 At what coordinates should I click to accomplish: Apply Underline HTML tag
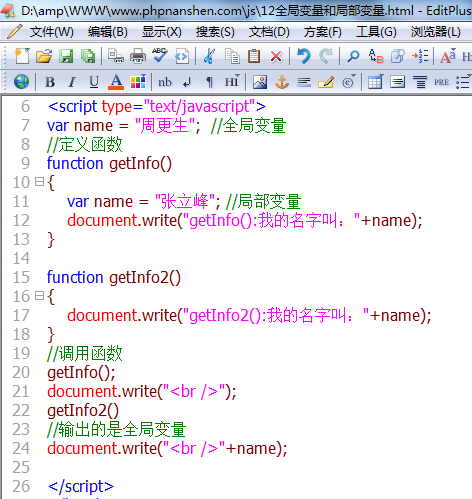point(94,82)
